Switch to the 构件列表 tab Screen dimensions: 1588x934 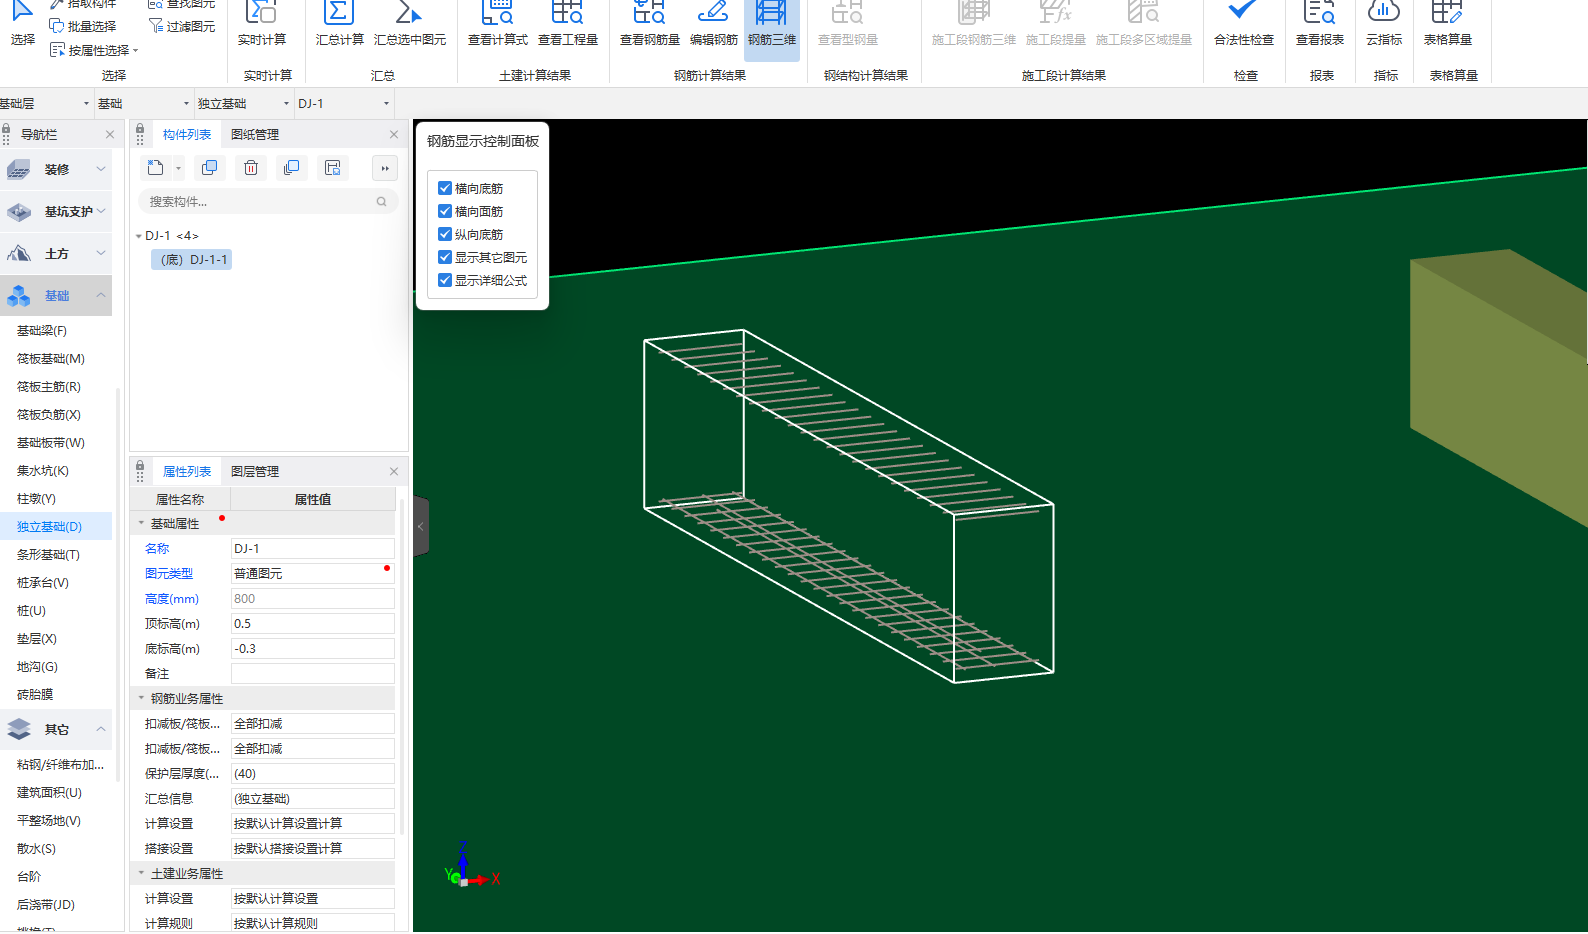(187, 135)
